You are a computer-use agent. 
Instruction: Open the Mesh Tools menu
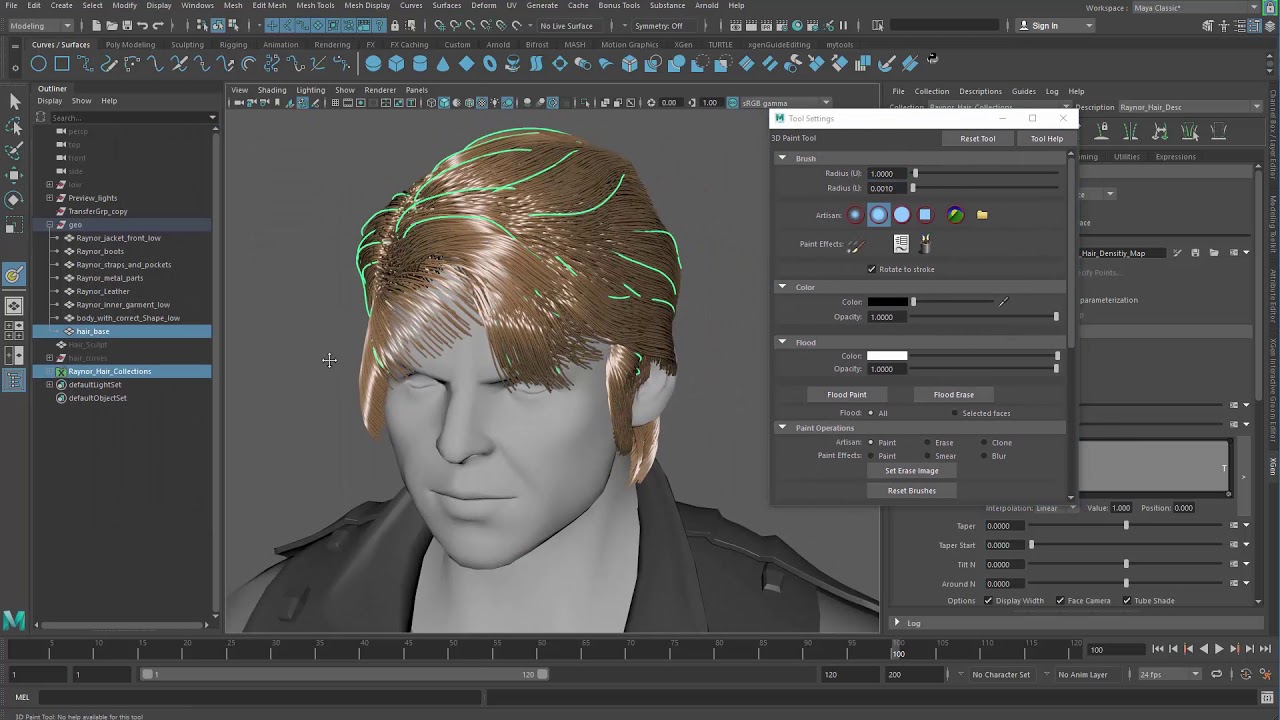pyautogui.click(x=315, y=5)
